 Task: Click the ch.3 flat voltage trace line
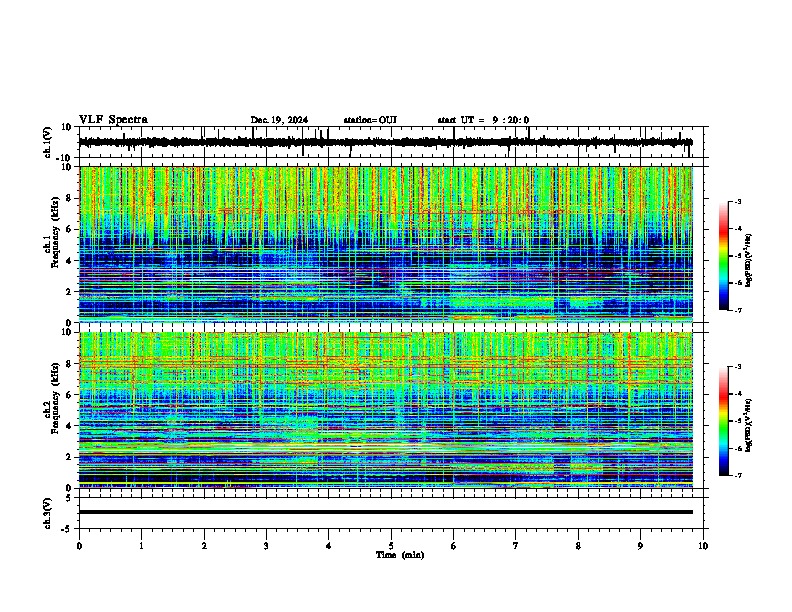click(386, 512)
